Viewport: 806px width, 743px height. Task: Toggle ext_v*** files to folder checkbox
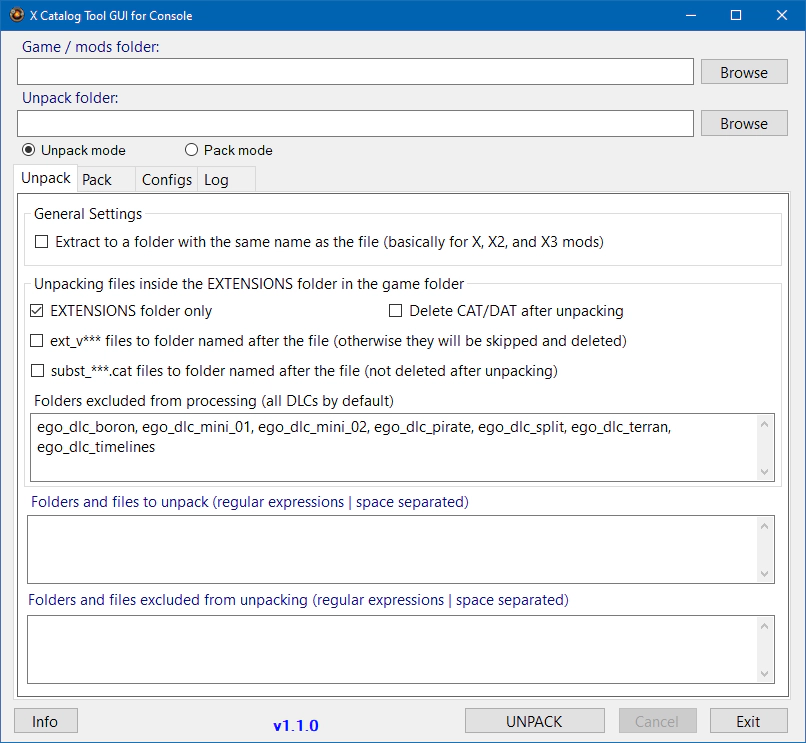37,341
